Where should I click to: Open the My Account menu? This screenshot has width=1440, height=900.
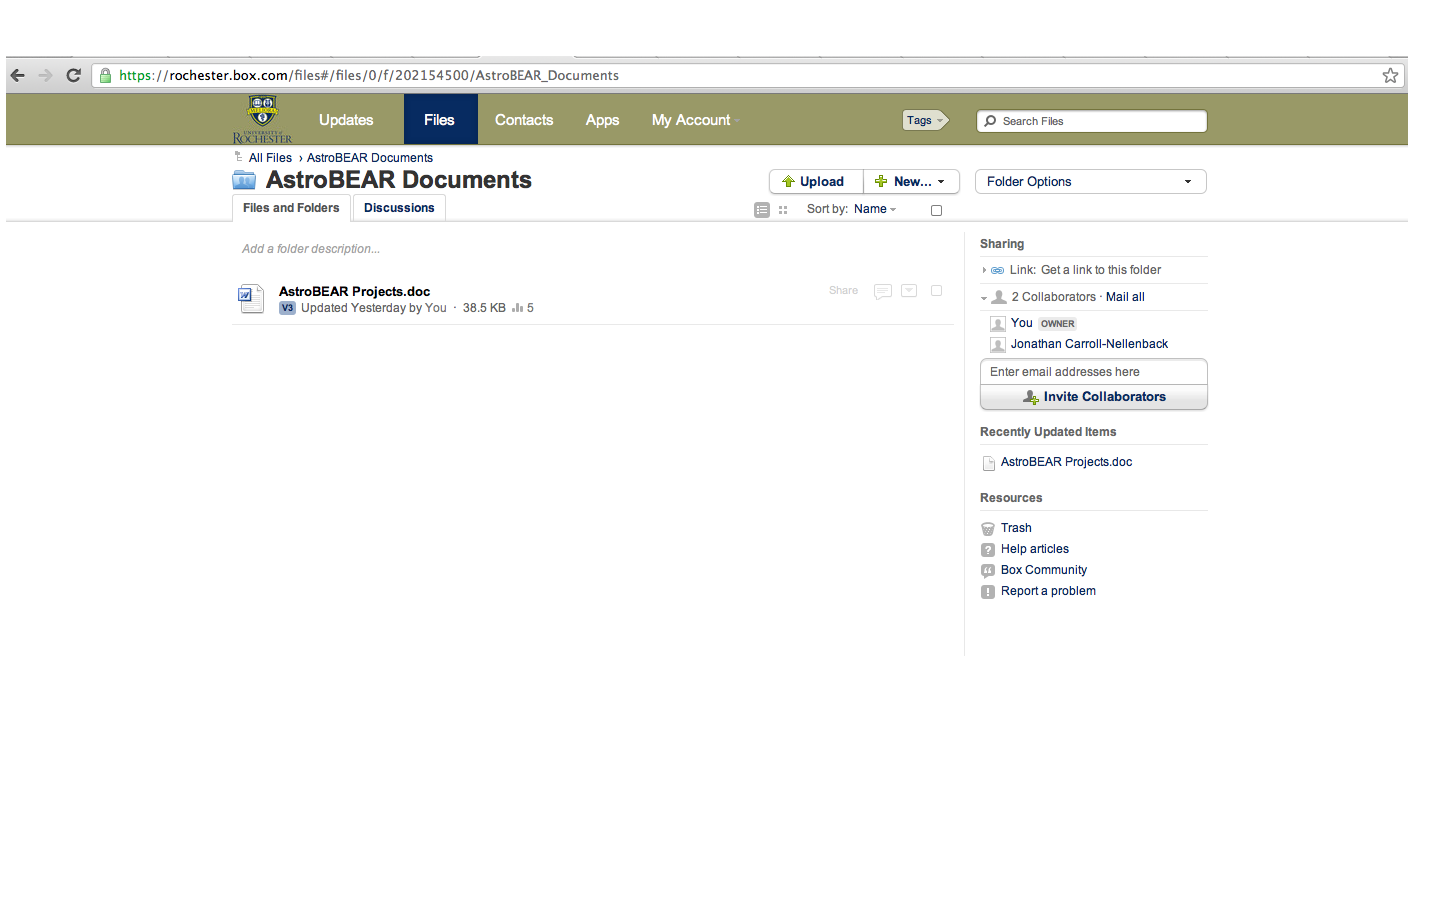[696, 120]
